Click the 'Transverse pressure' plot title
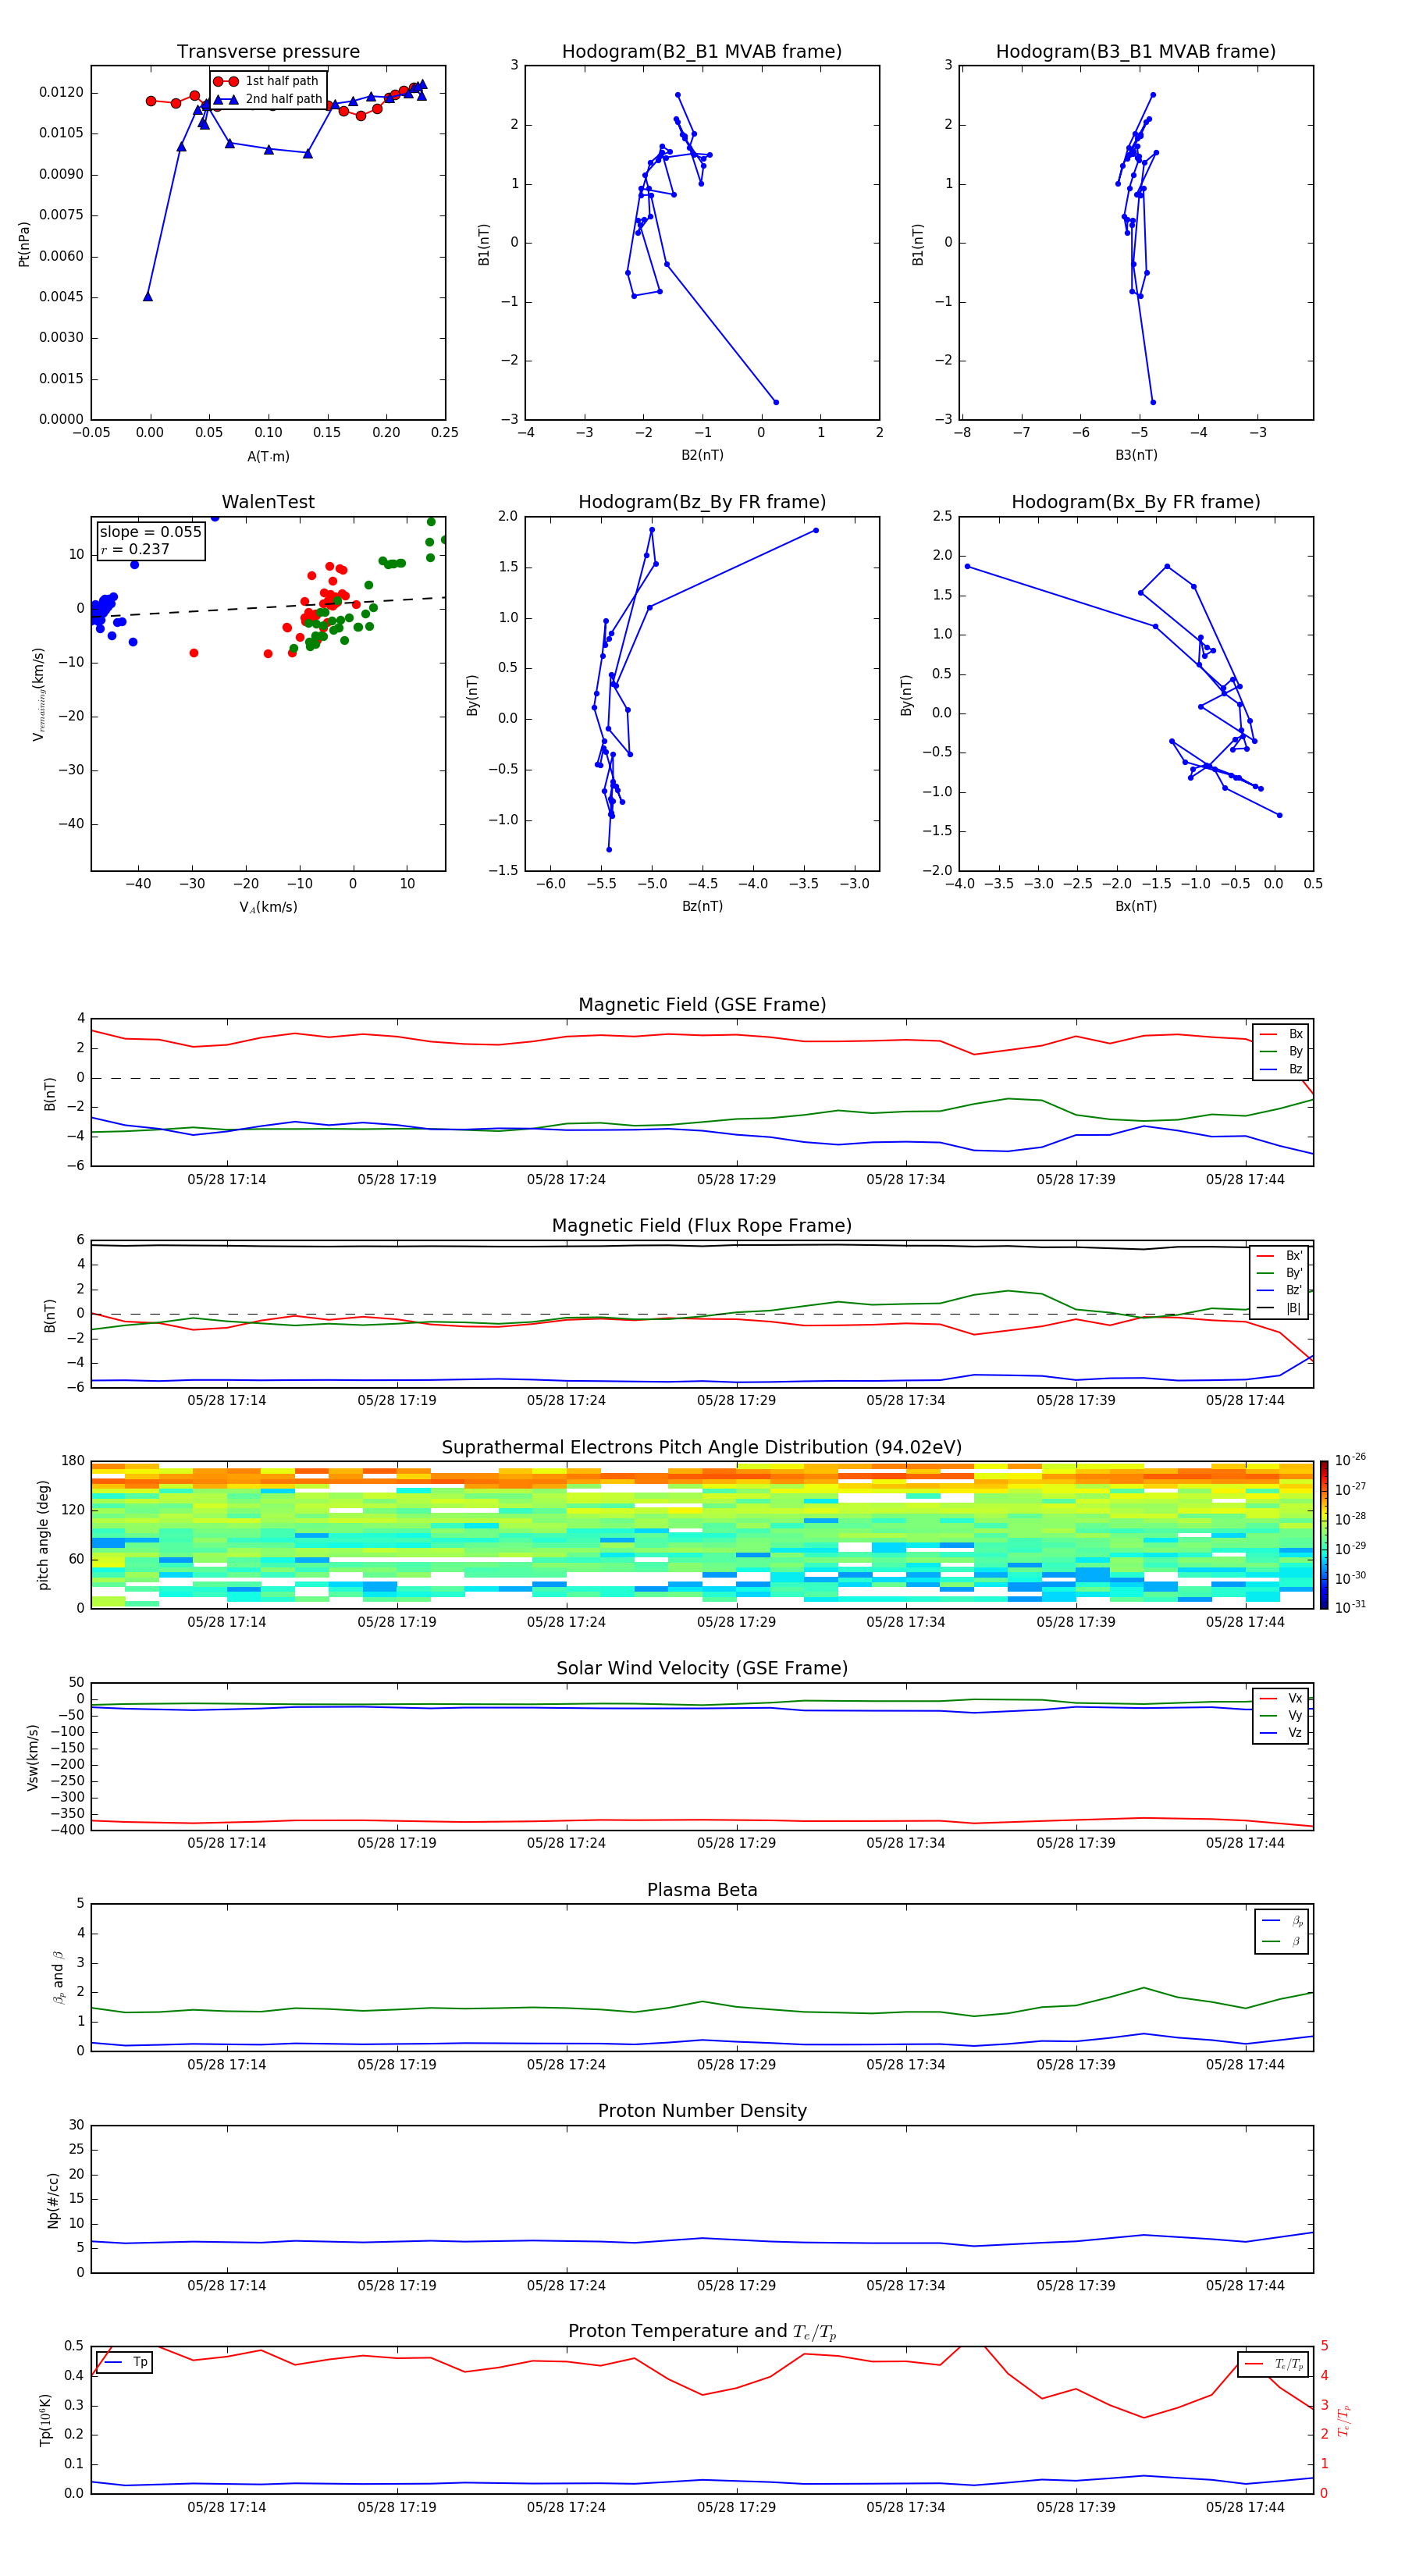 [268, 52]
